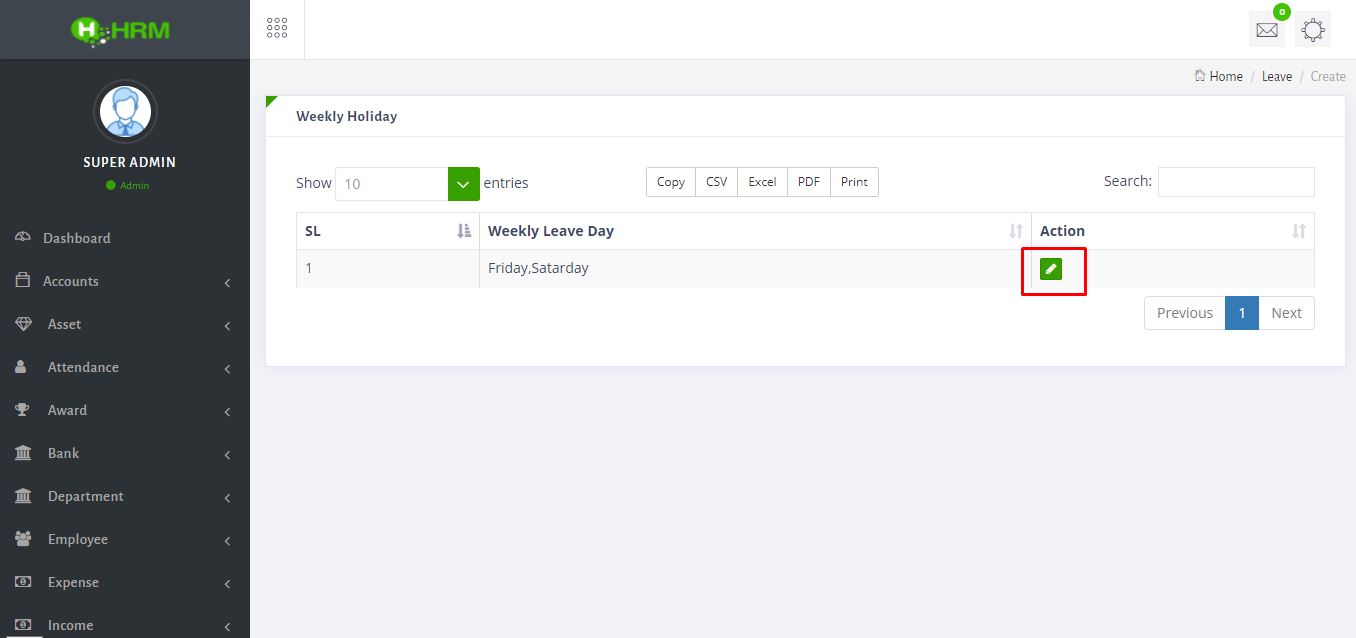1356x638 pixels.
Task: Open the Leave breadcrumb item
Action: click(1277, 76)
